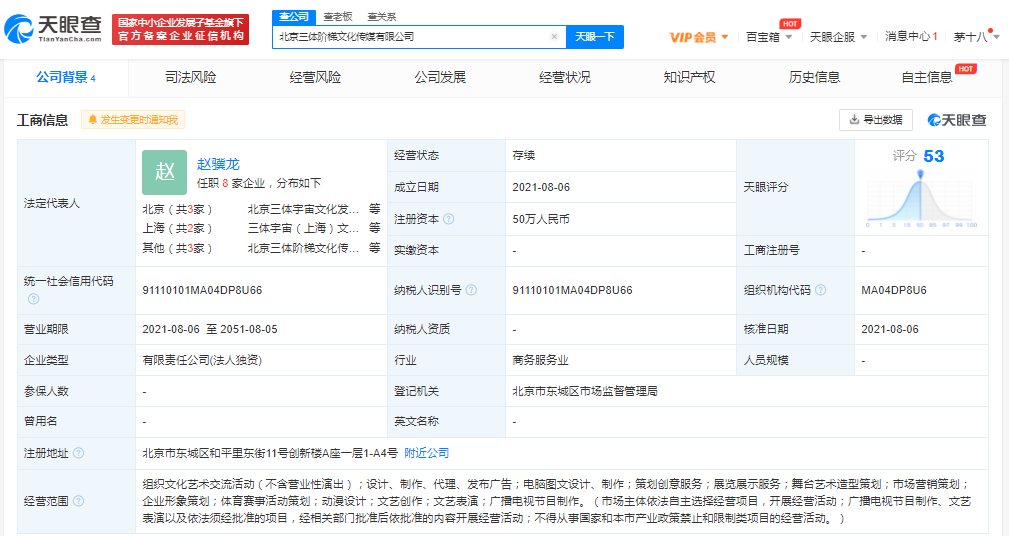Select registered capital 50万人民币
The image size is (1009, 536).
[541, 219]
